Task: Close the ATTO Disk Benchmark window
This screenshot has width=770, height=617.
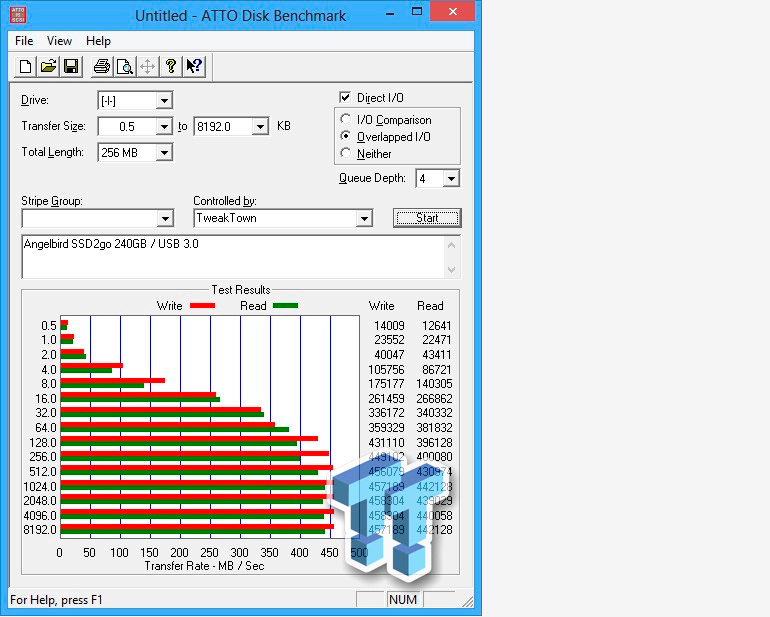Action: tap(453, 11)
